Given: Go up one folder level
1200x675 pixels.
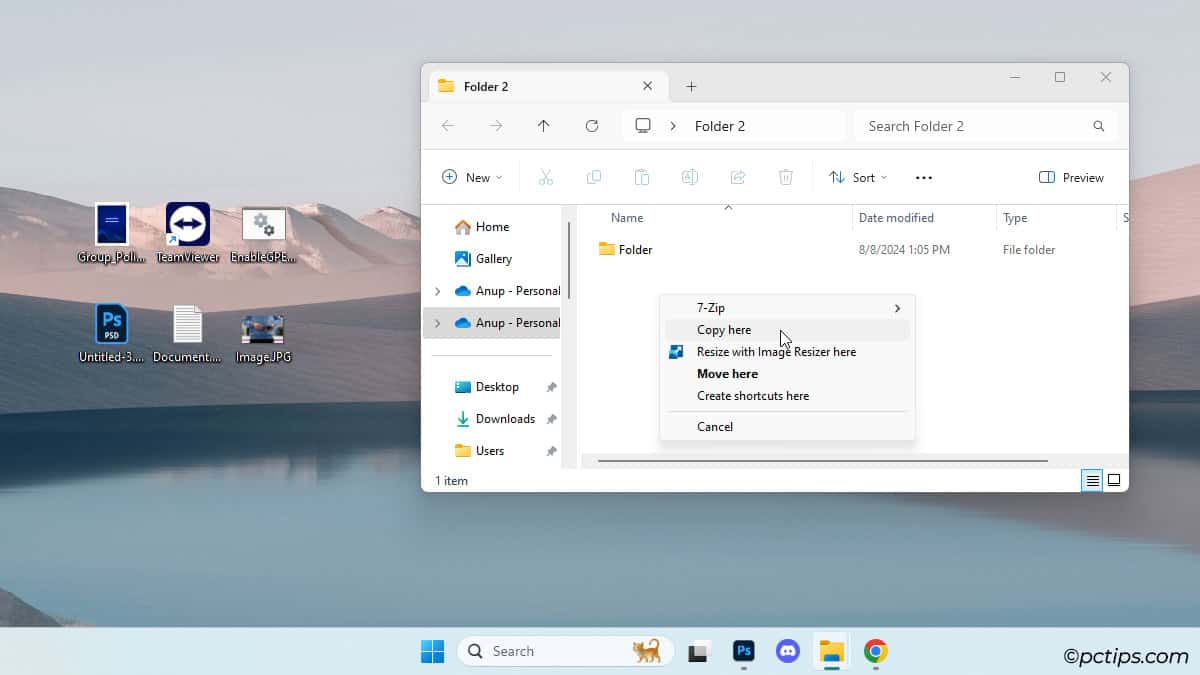Looking at the screenshot, I should pos(543,126).
